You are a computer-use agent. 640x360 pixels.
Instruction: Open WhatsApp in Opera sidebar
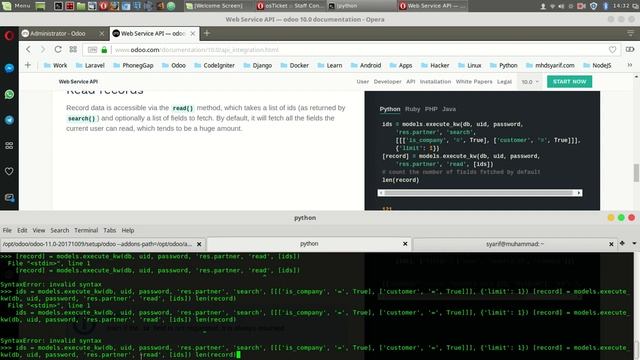pos(9,94)
